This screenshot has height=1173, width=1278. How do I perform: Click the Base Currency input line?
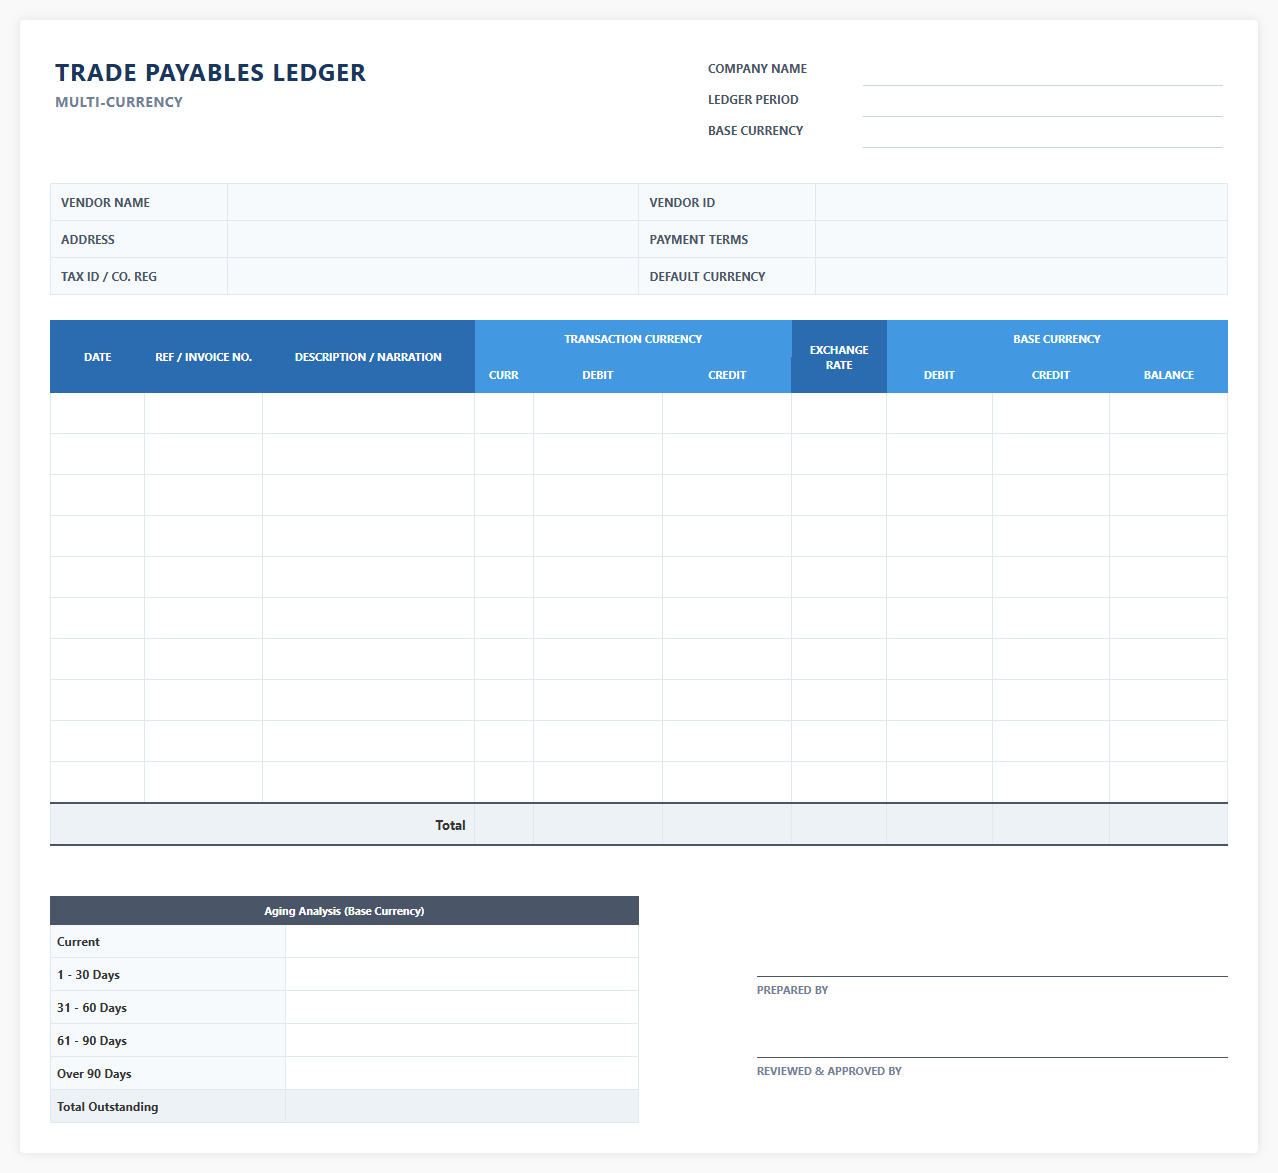point(1042,132)
